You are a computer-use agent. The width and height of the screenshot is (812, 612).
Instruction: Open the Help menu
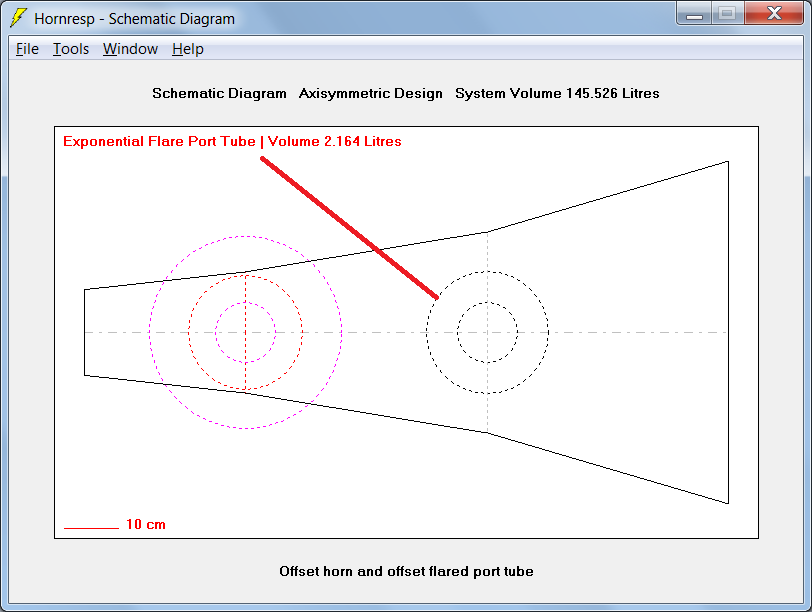point(188,49)
